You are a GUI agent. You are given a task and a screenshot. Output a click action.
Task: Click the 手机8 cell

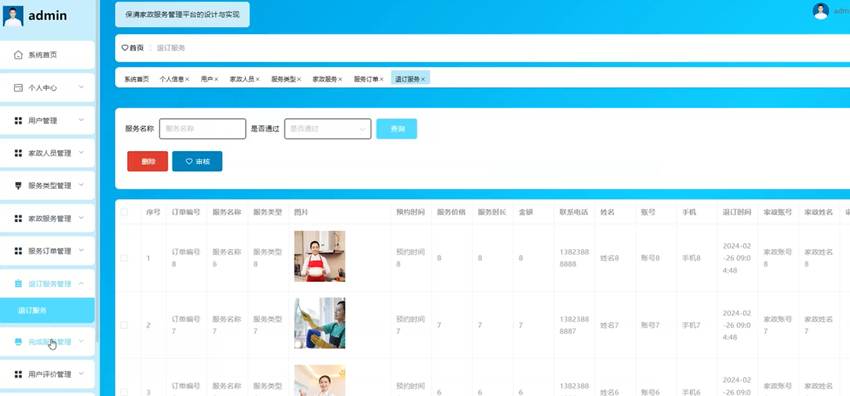[x=691, y=258]
